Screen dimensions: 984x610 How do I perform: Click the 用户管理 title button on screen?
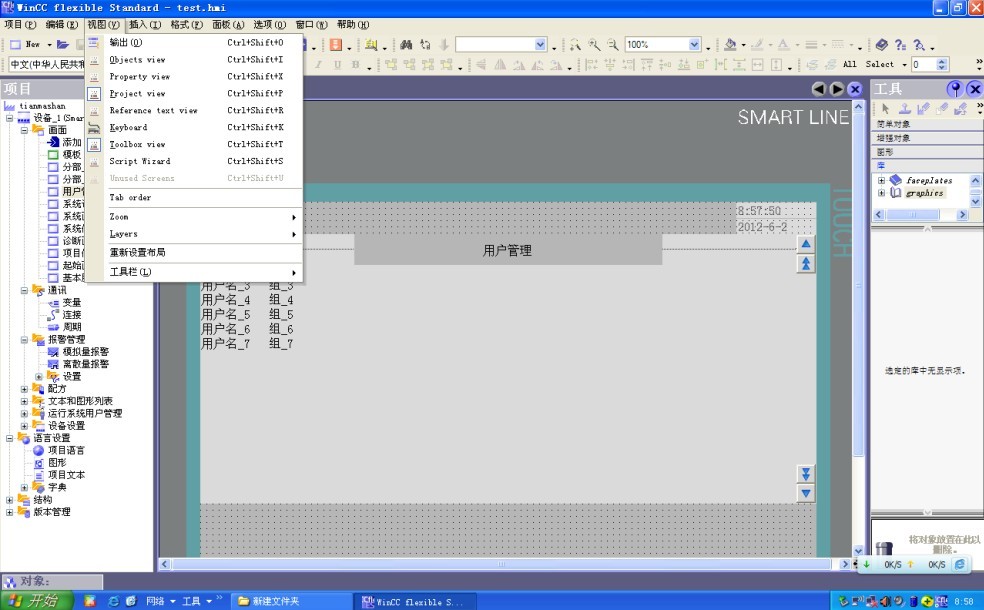pyautogui.click(x=508, y=250)
